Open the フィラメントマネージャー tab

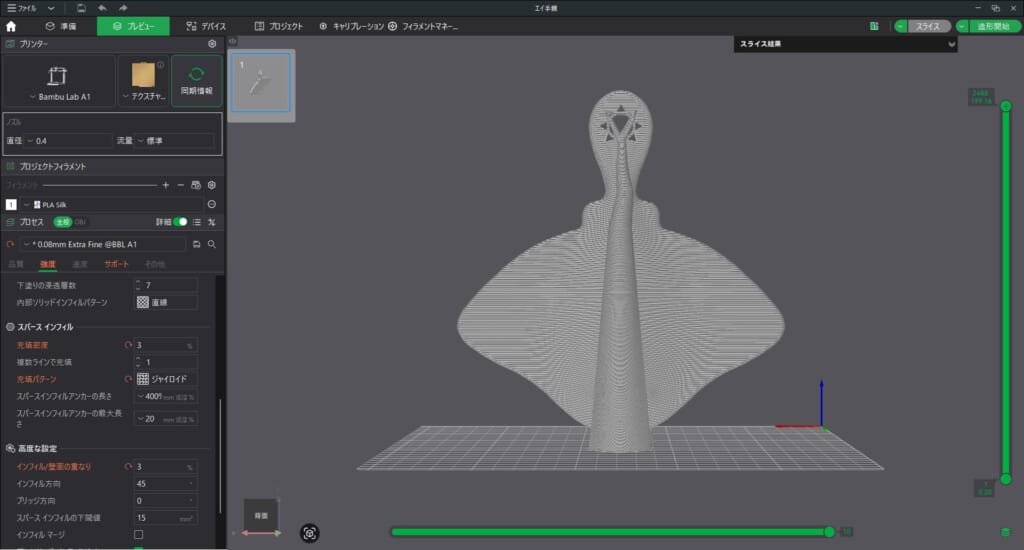click(x=423, y=26)
